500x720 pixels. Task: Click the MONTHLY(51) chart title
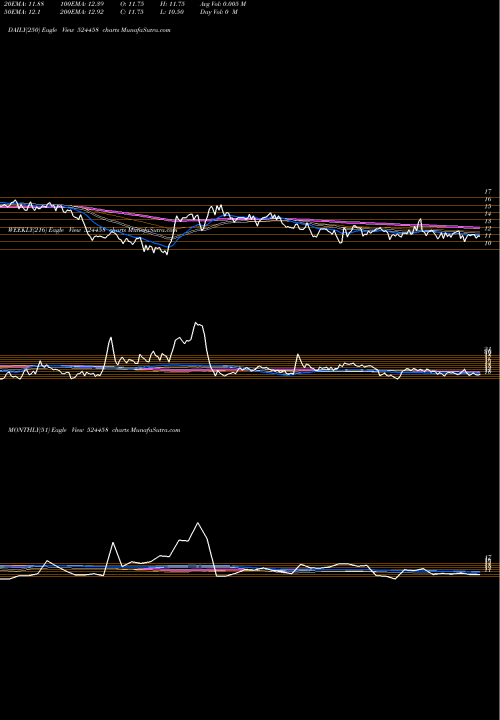coord(94,430)
